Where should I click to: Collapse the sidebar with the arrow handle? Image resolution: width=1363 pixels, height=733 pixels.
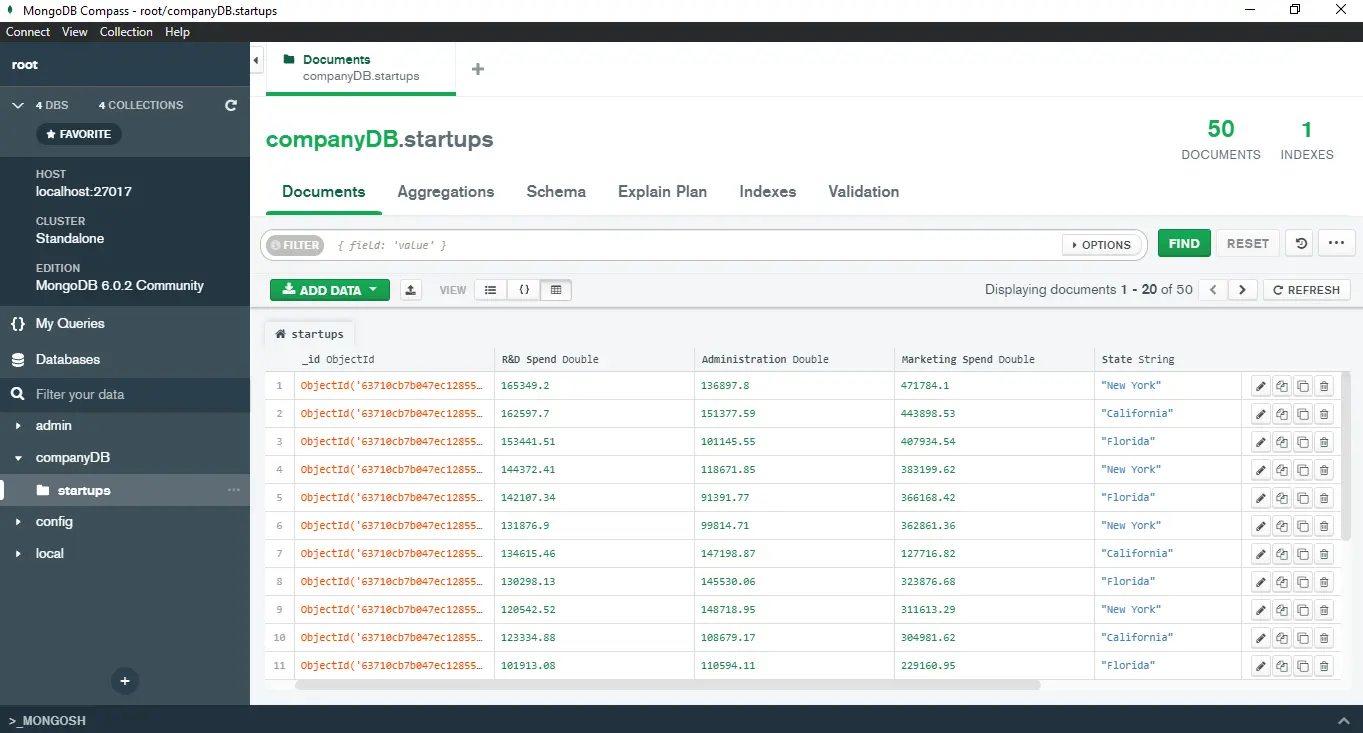[256, 60]
